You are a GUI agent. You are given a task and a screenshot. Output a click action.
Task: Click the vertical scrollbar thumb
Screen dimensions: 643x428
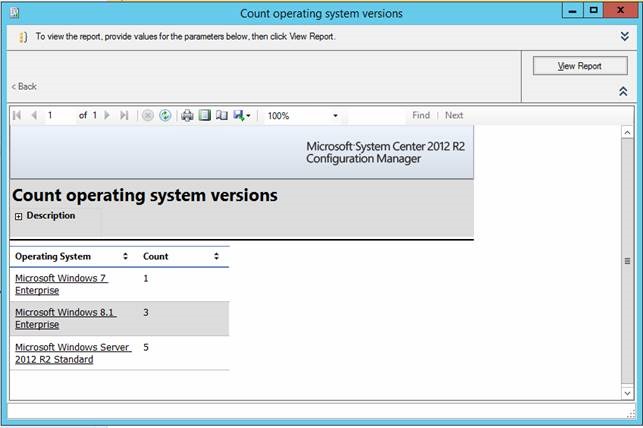627,261
